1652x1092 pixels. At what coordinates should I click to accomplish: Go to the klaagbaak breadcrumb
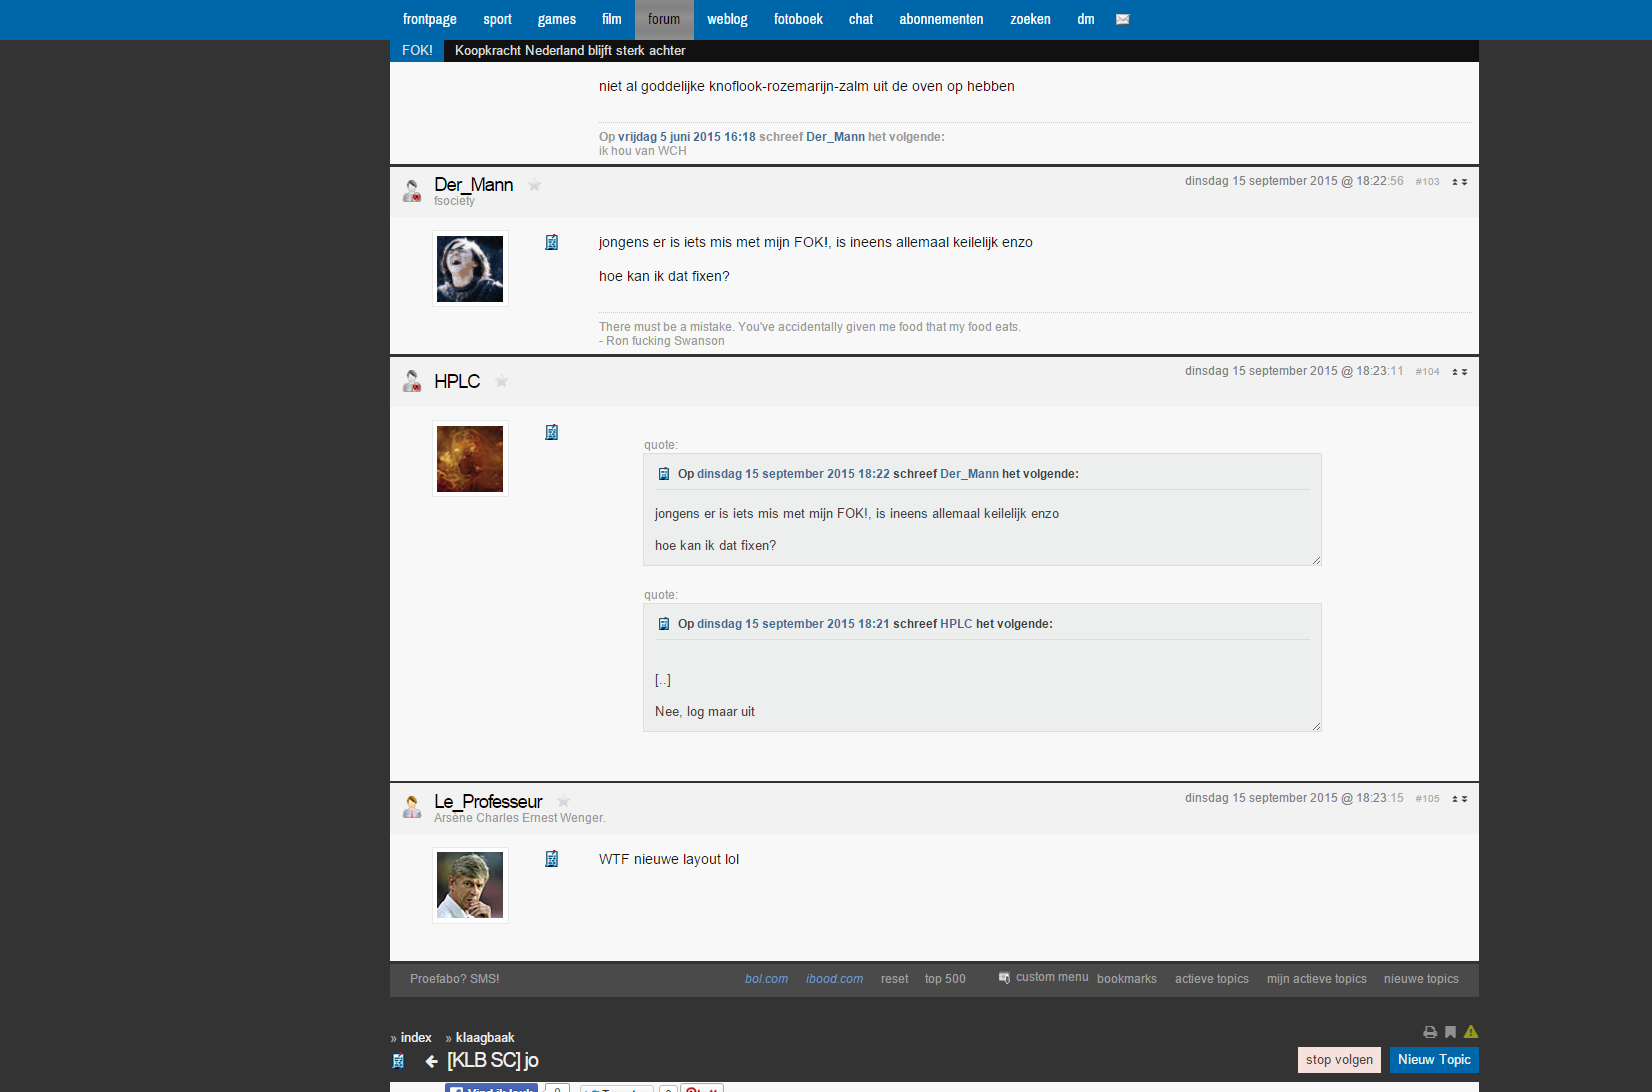tap(485, 1037)
